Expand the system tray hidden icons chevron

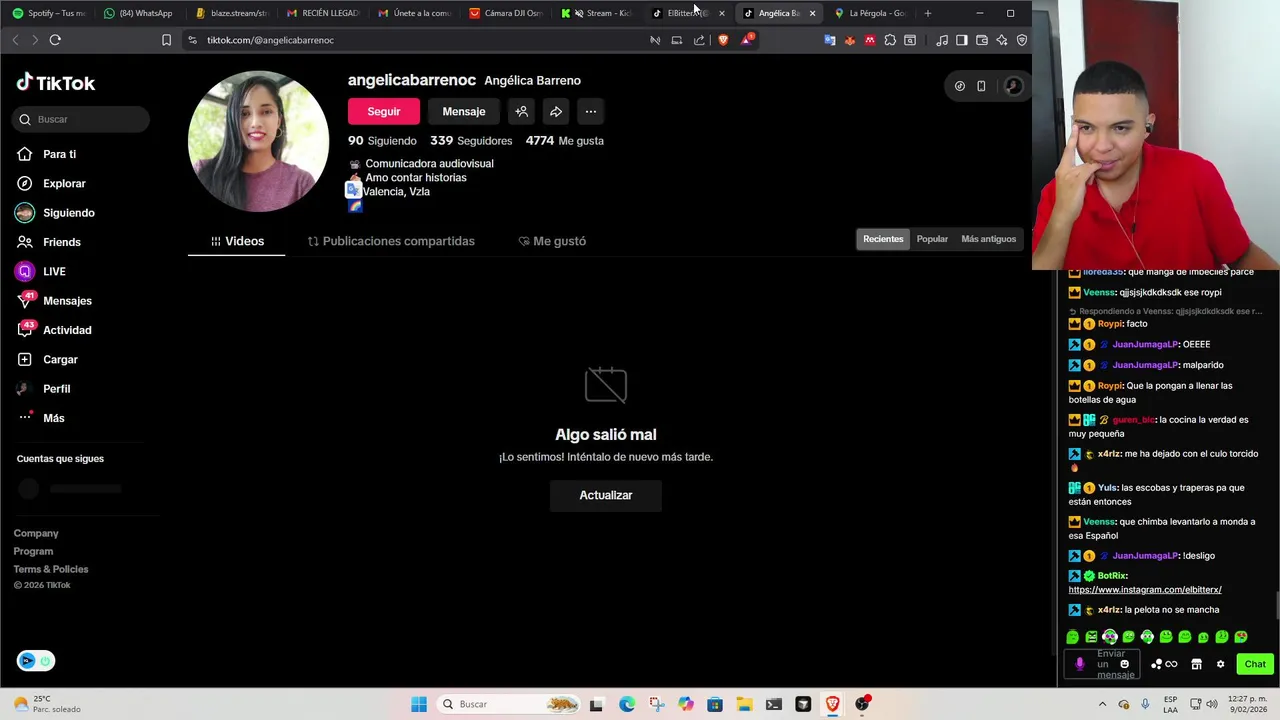(1102, 704)
